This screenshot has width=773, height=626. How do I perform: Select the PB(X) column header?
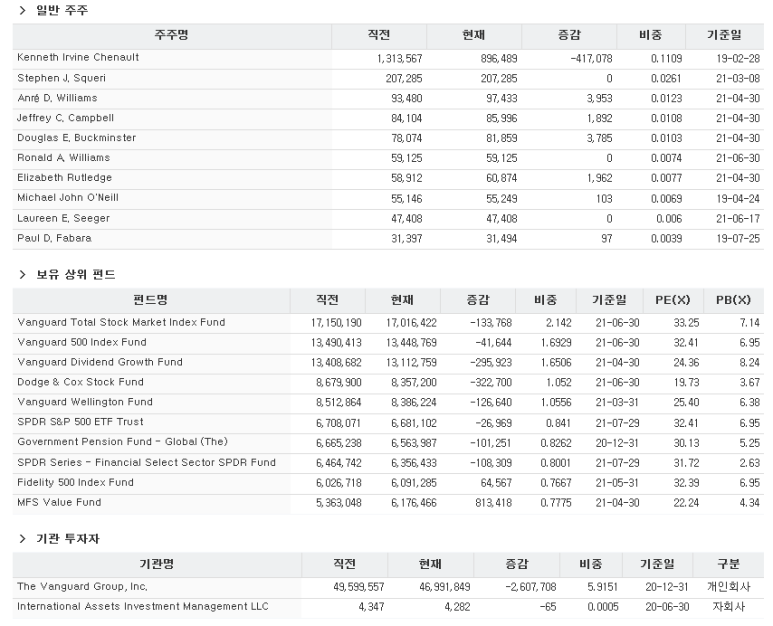(733, 300)
